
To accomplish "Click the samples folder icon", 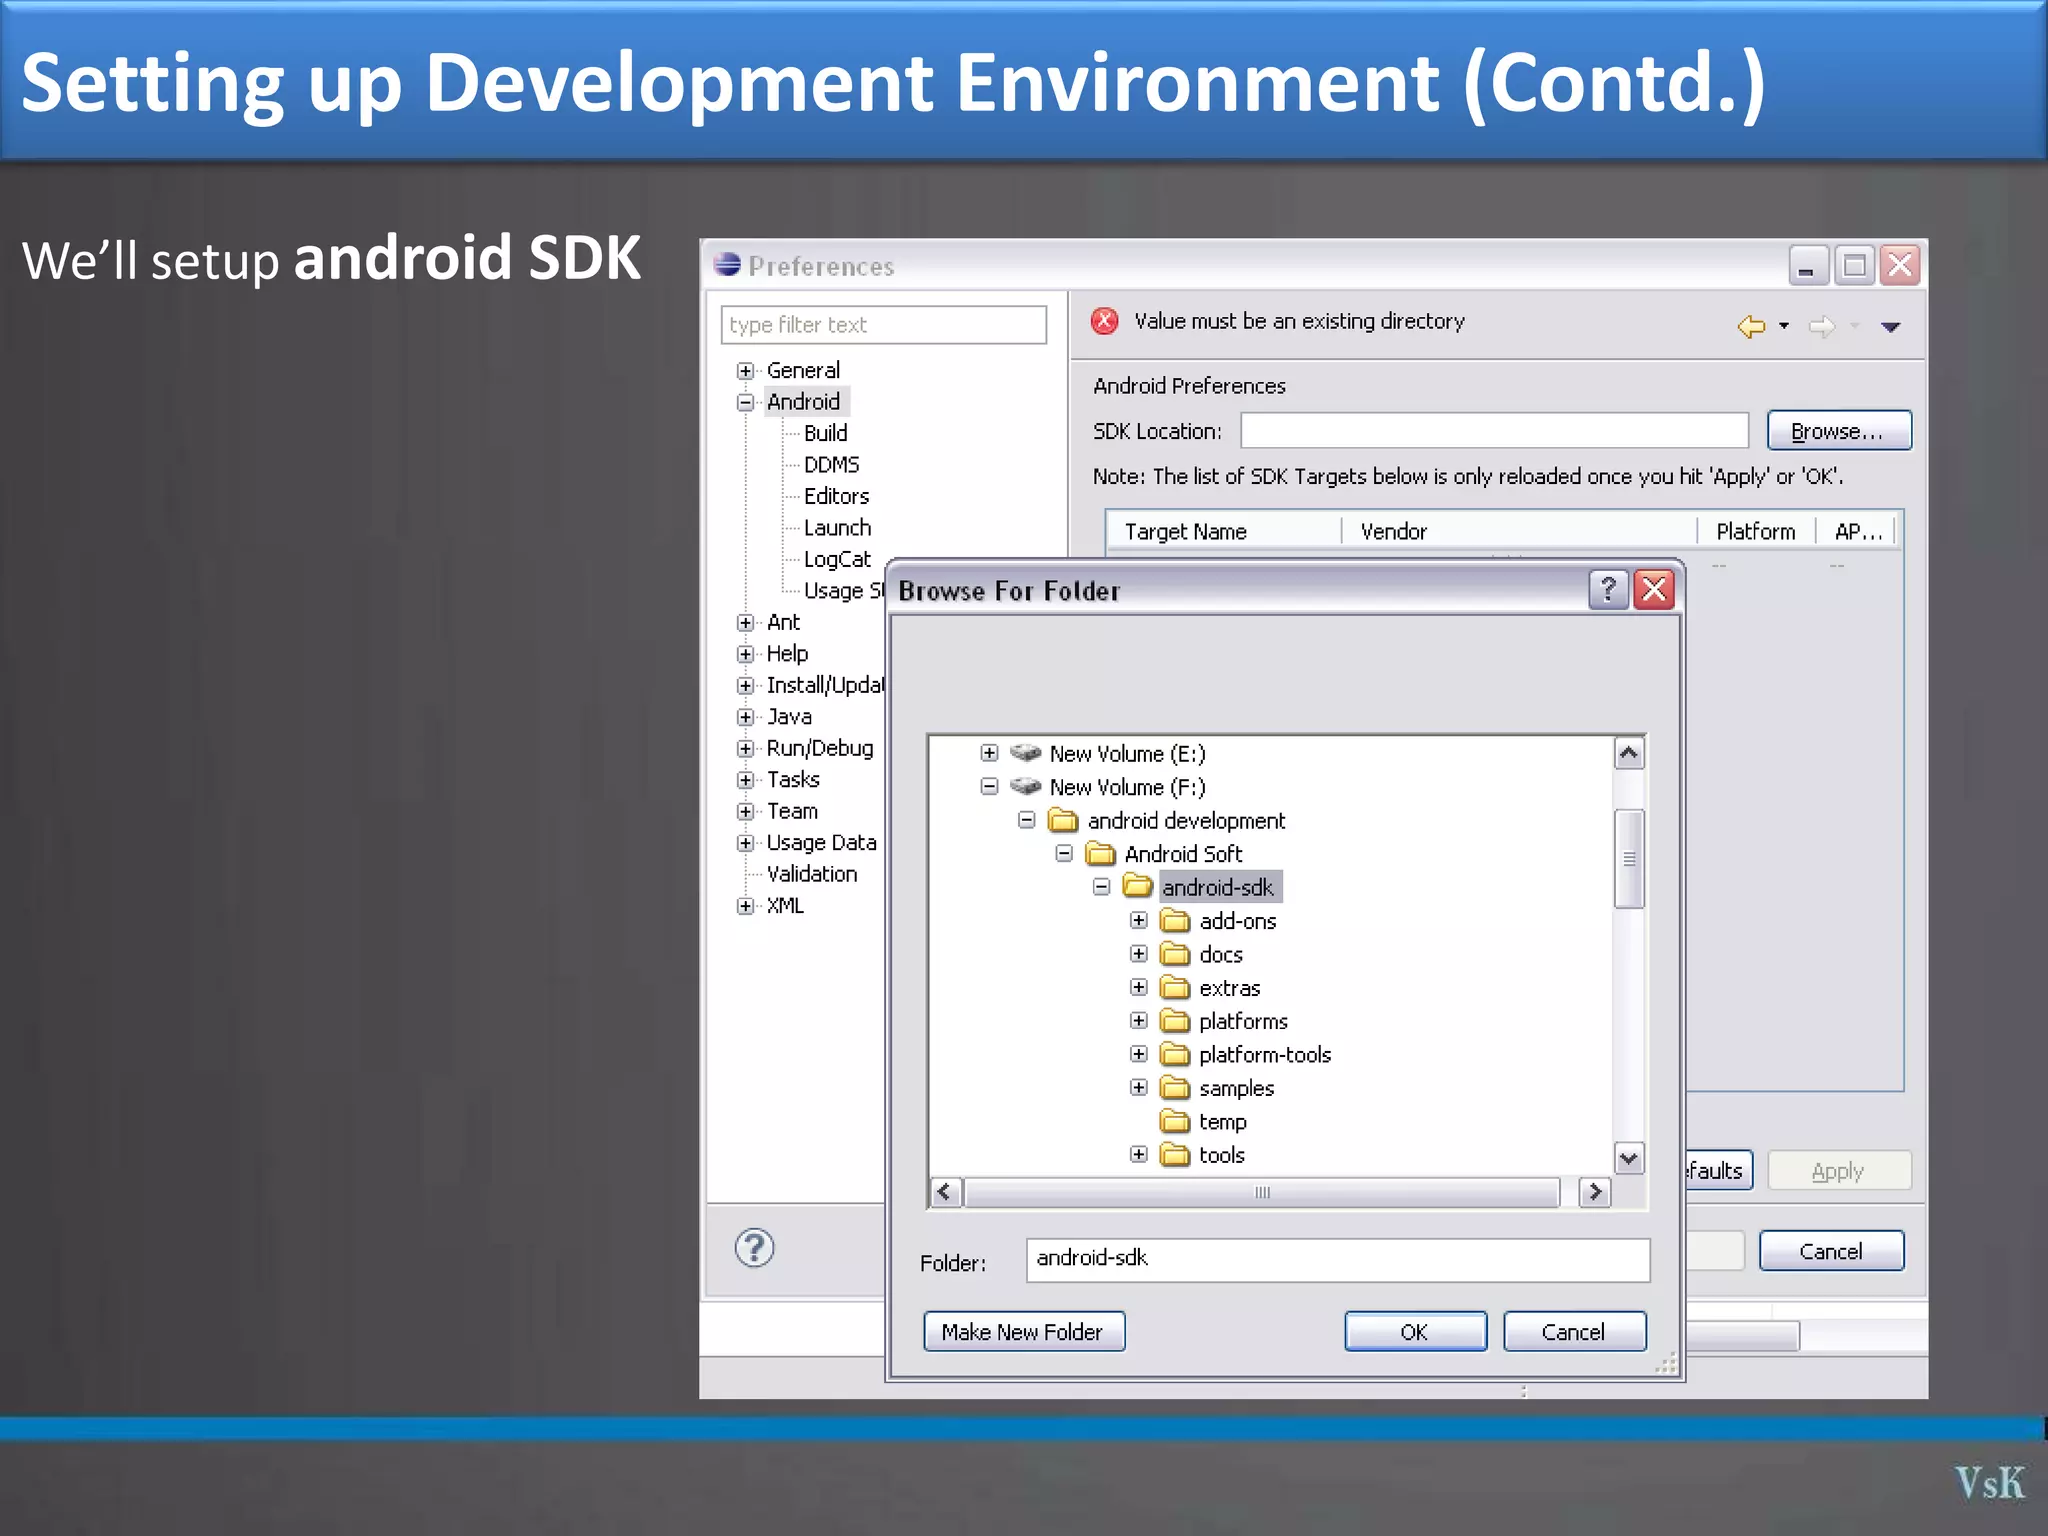I will (x=1175, y=1087).
